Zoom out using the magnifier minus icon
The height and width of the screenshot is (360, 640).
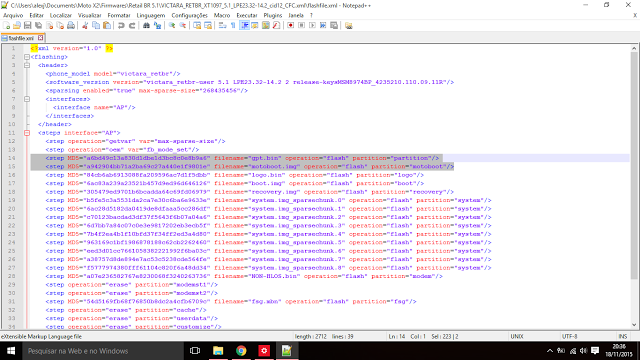click(x=182, y=26)
